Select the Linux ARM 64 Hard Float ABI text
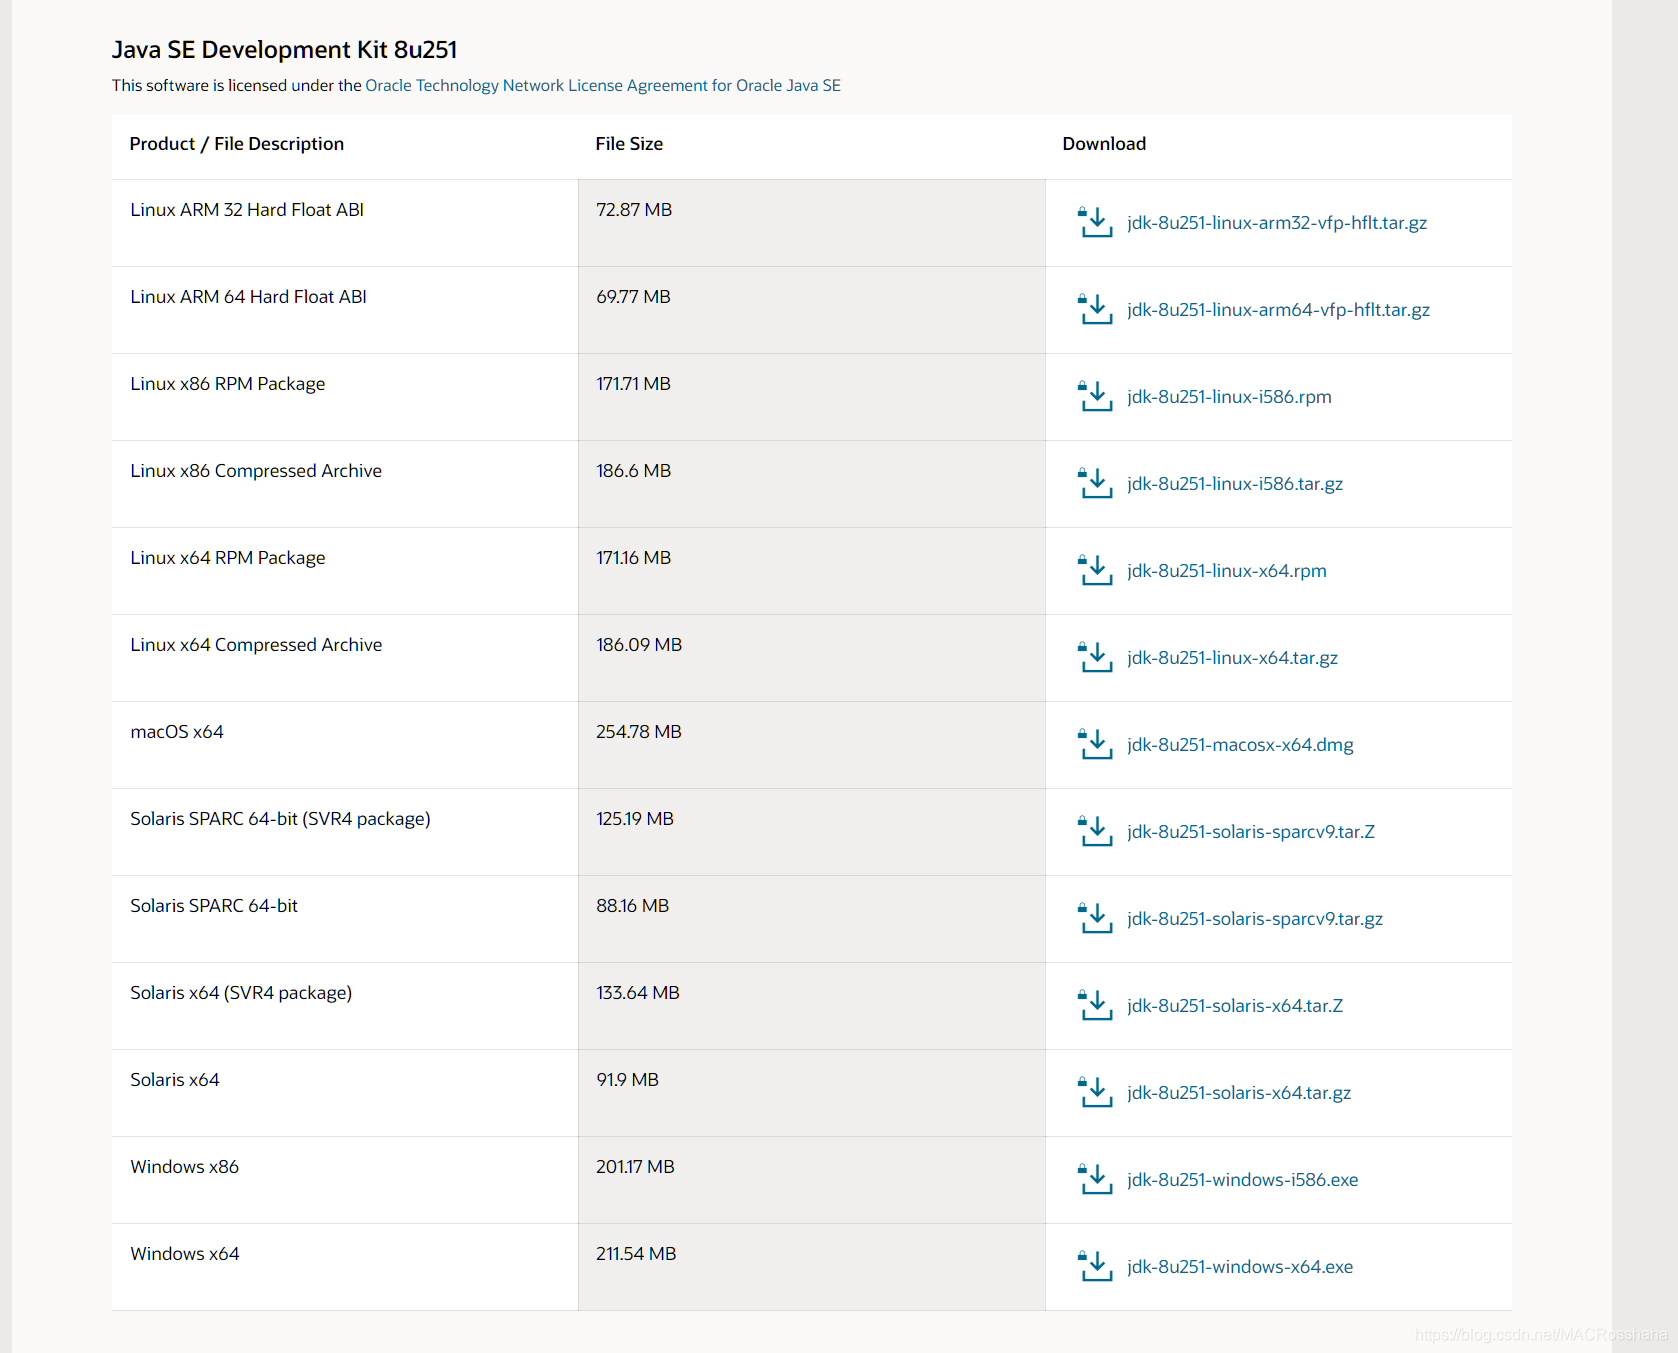 click(x=248, y=297)
